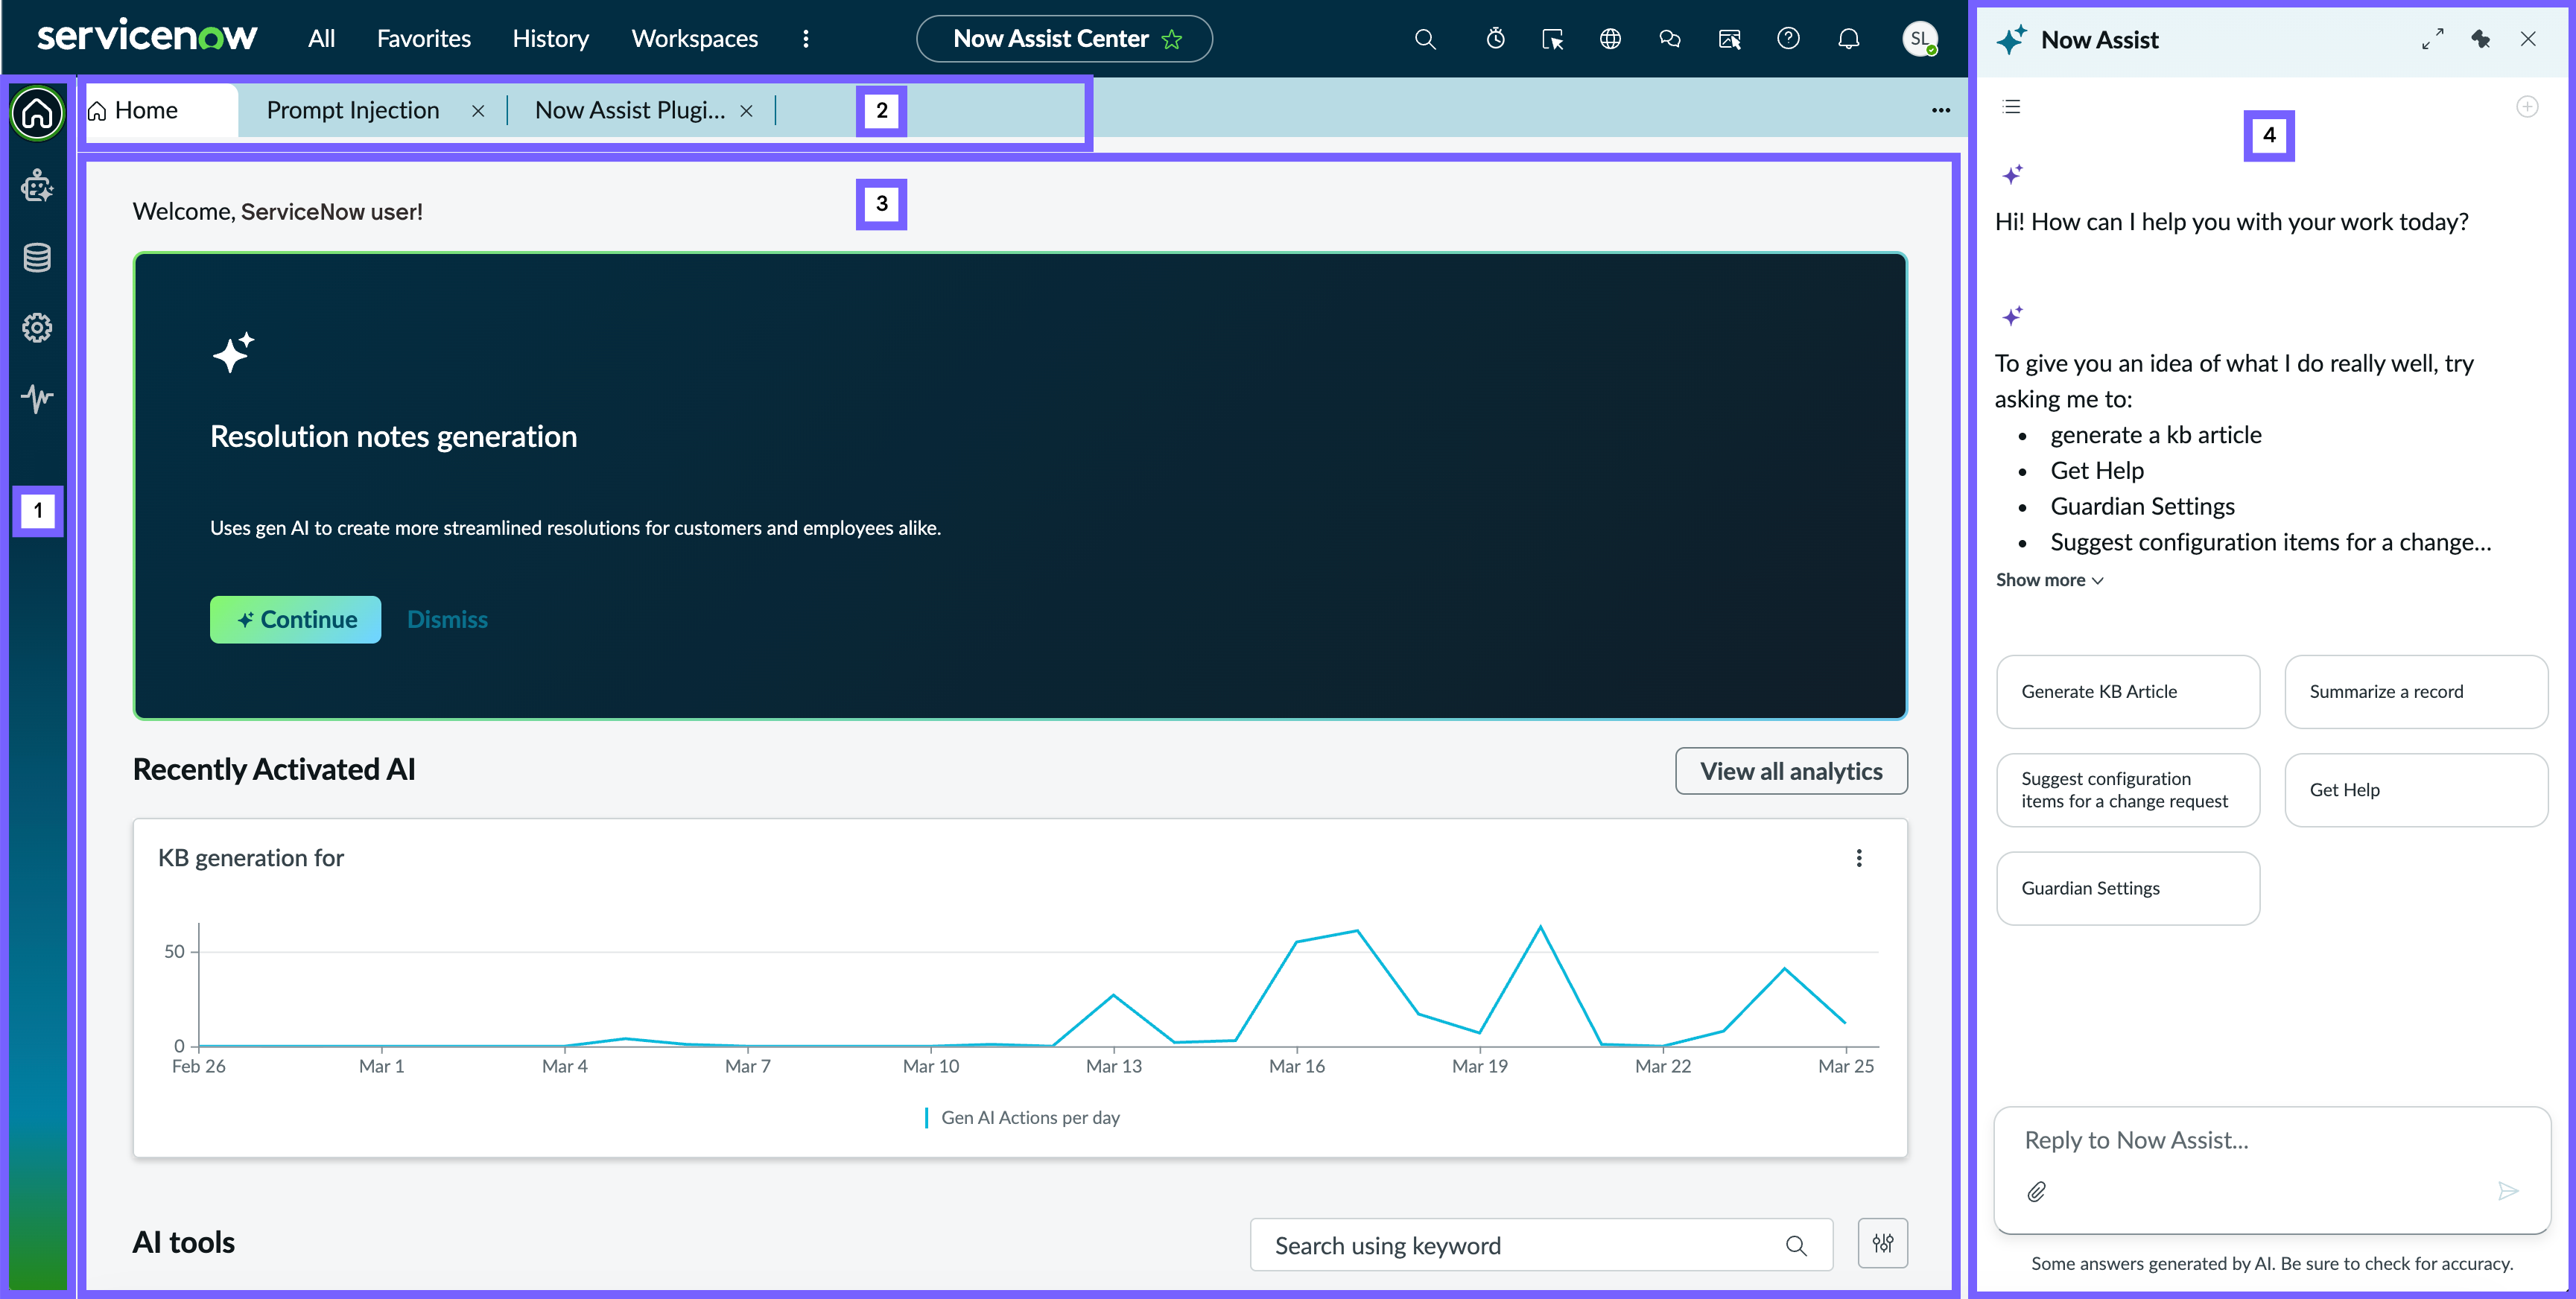2576x1299 pixels.
Task: Click the 'Recently Activated AI' heading
Action: pos(274,770)
